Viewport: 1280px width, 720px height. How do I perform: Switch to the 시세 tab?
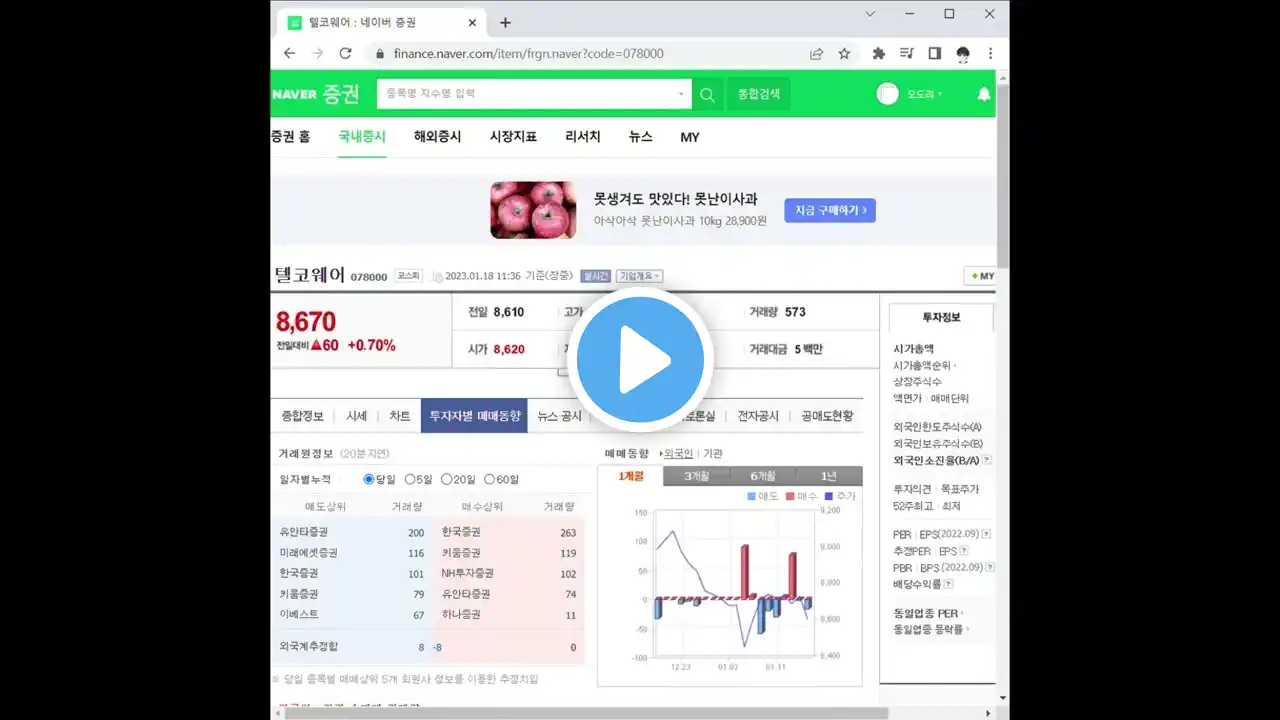coord(357,416)
